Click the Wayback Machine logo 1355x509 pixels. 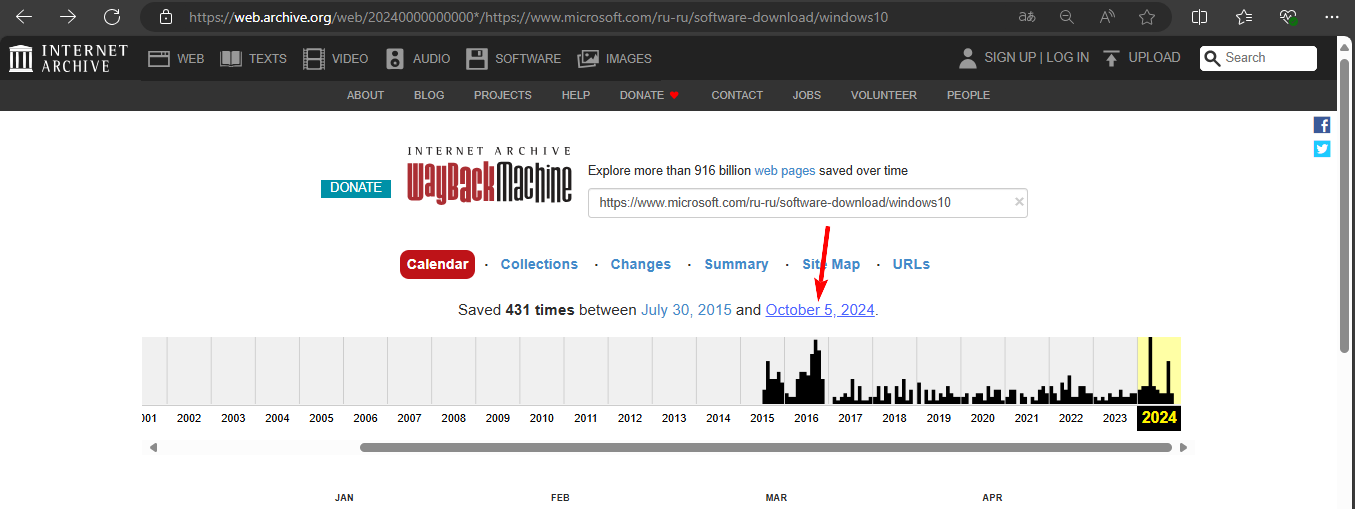click(x=490, y=175)
